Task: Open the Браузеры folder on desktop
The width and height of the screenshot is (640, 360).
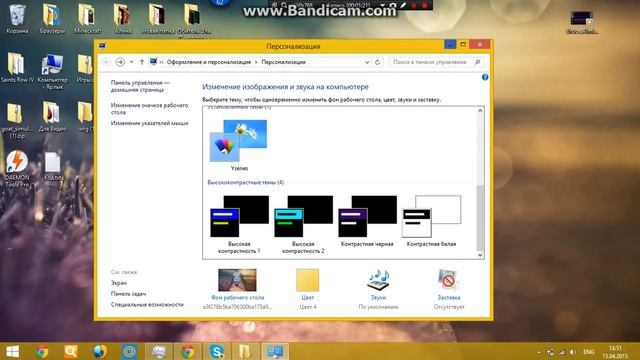Action: click(x=52, y=19)
